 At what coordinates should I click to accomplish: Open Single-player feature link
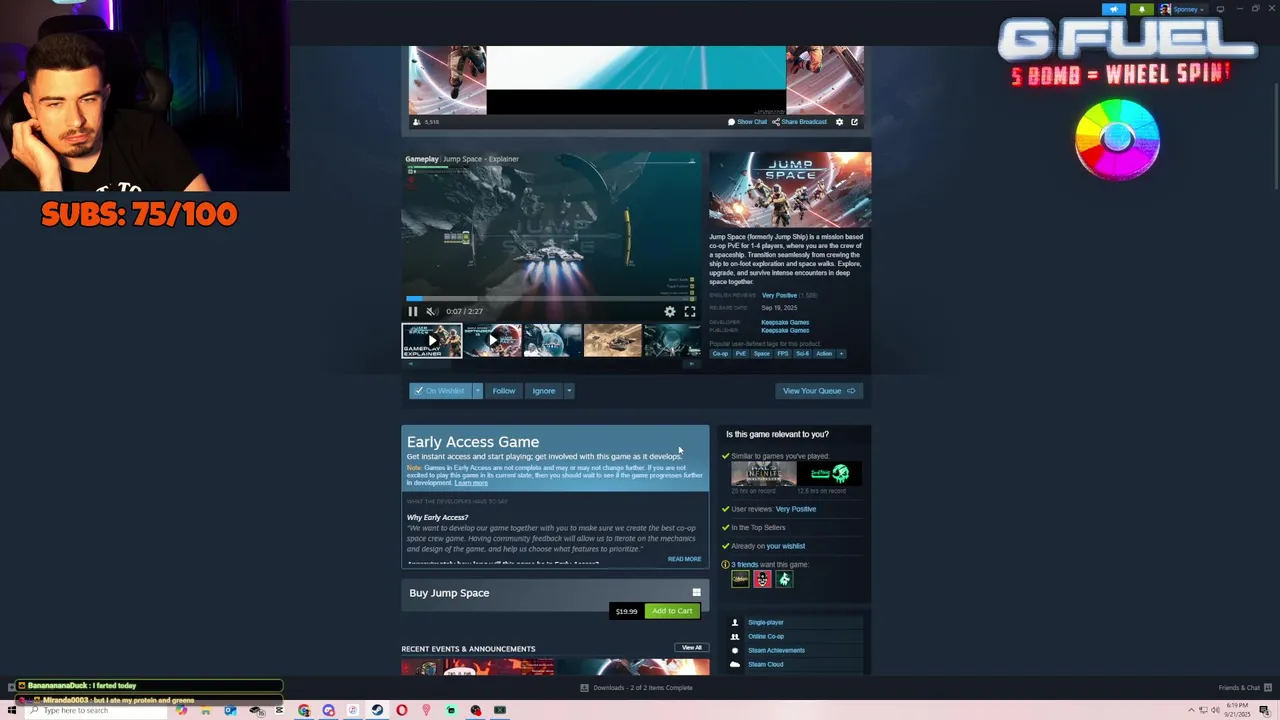766,622
